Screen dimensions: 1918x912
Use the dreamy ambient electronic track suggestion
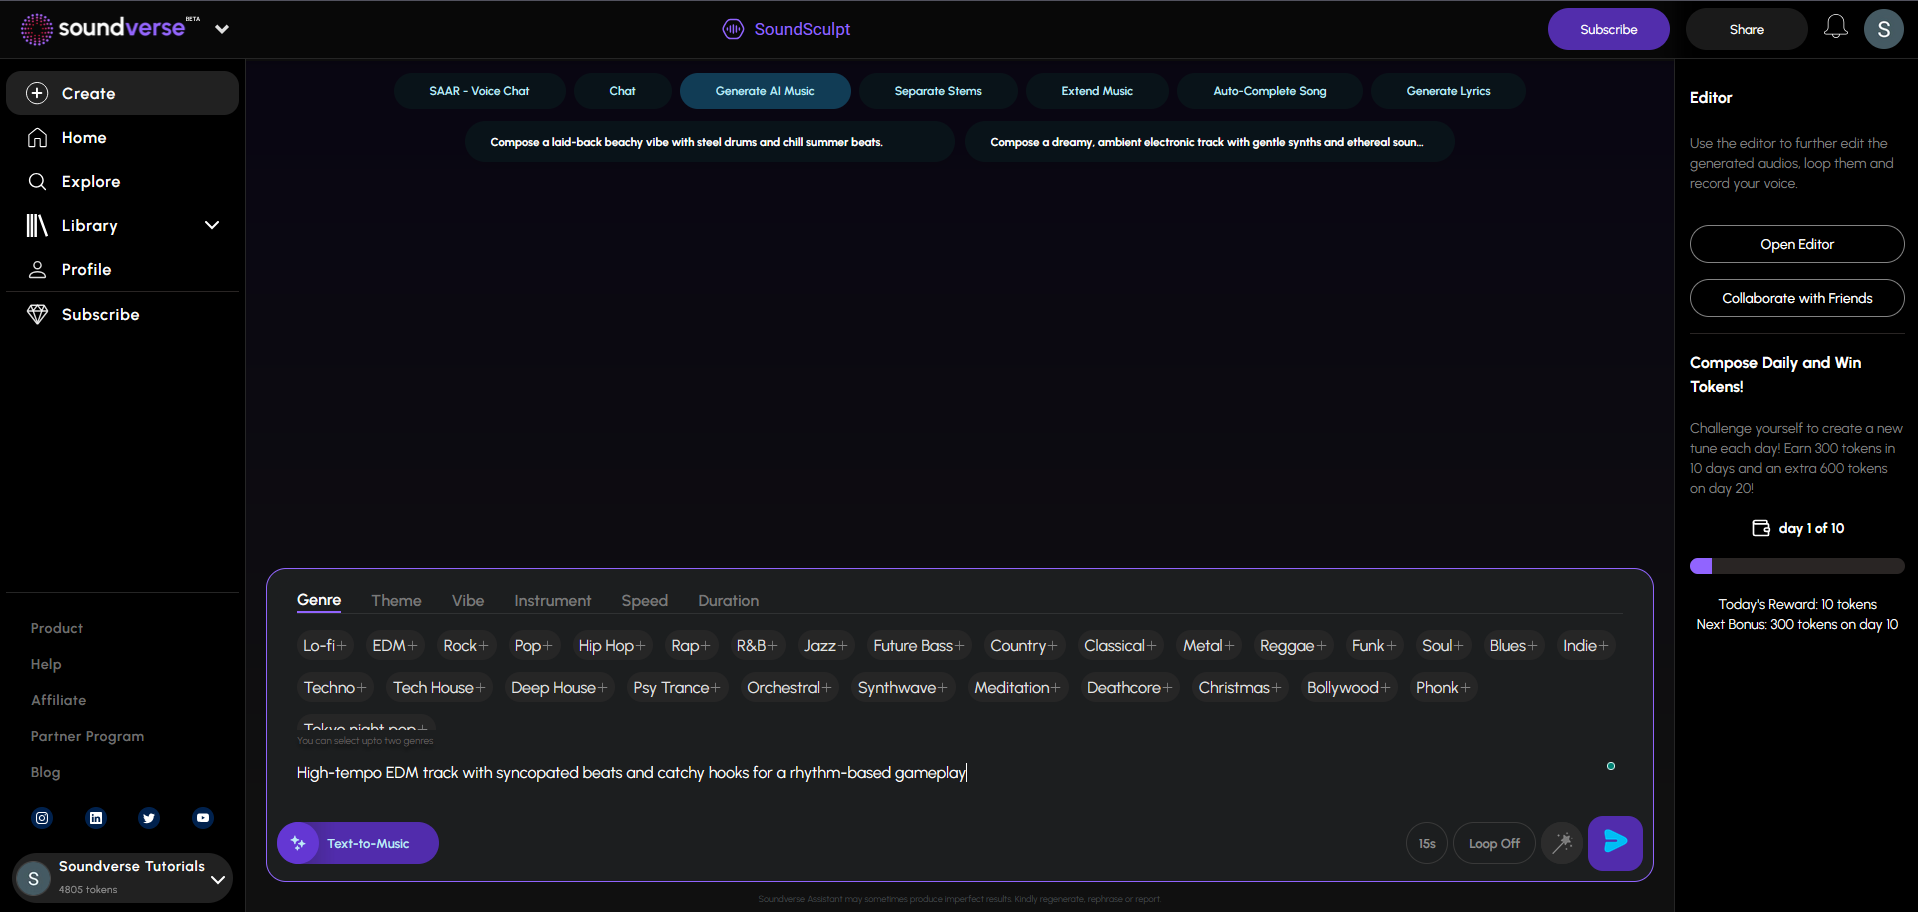[x=1209, y=142]
